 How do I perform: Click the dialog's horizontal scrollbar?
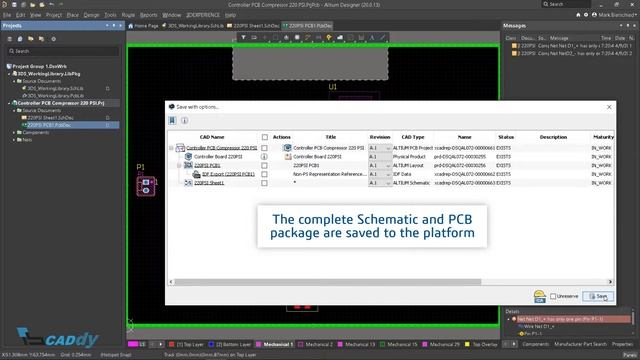pyautogui.click(x=328, y=282)
